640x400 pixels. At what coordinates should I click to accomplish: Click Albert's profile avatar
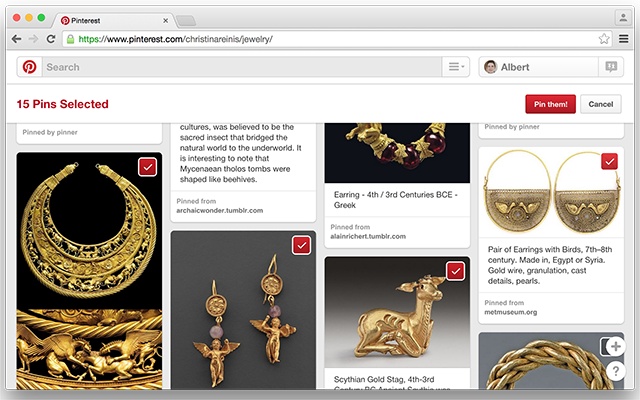click(x=490, y=67)
